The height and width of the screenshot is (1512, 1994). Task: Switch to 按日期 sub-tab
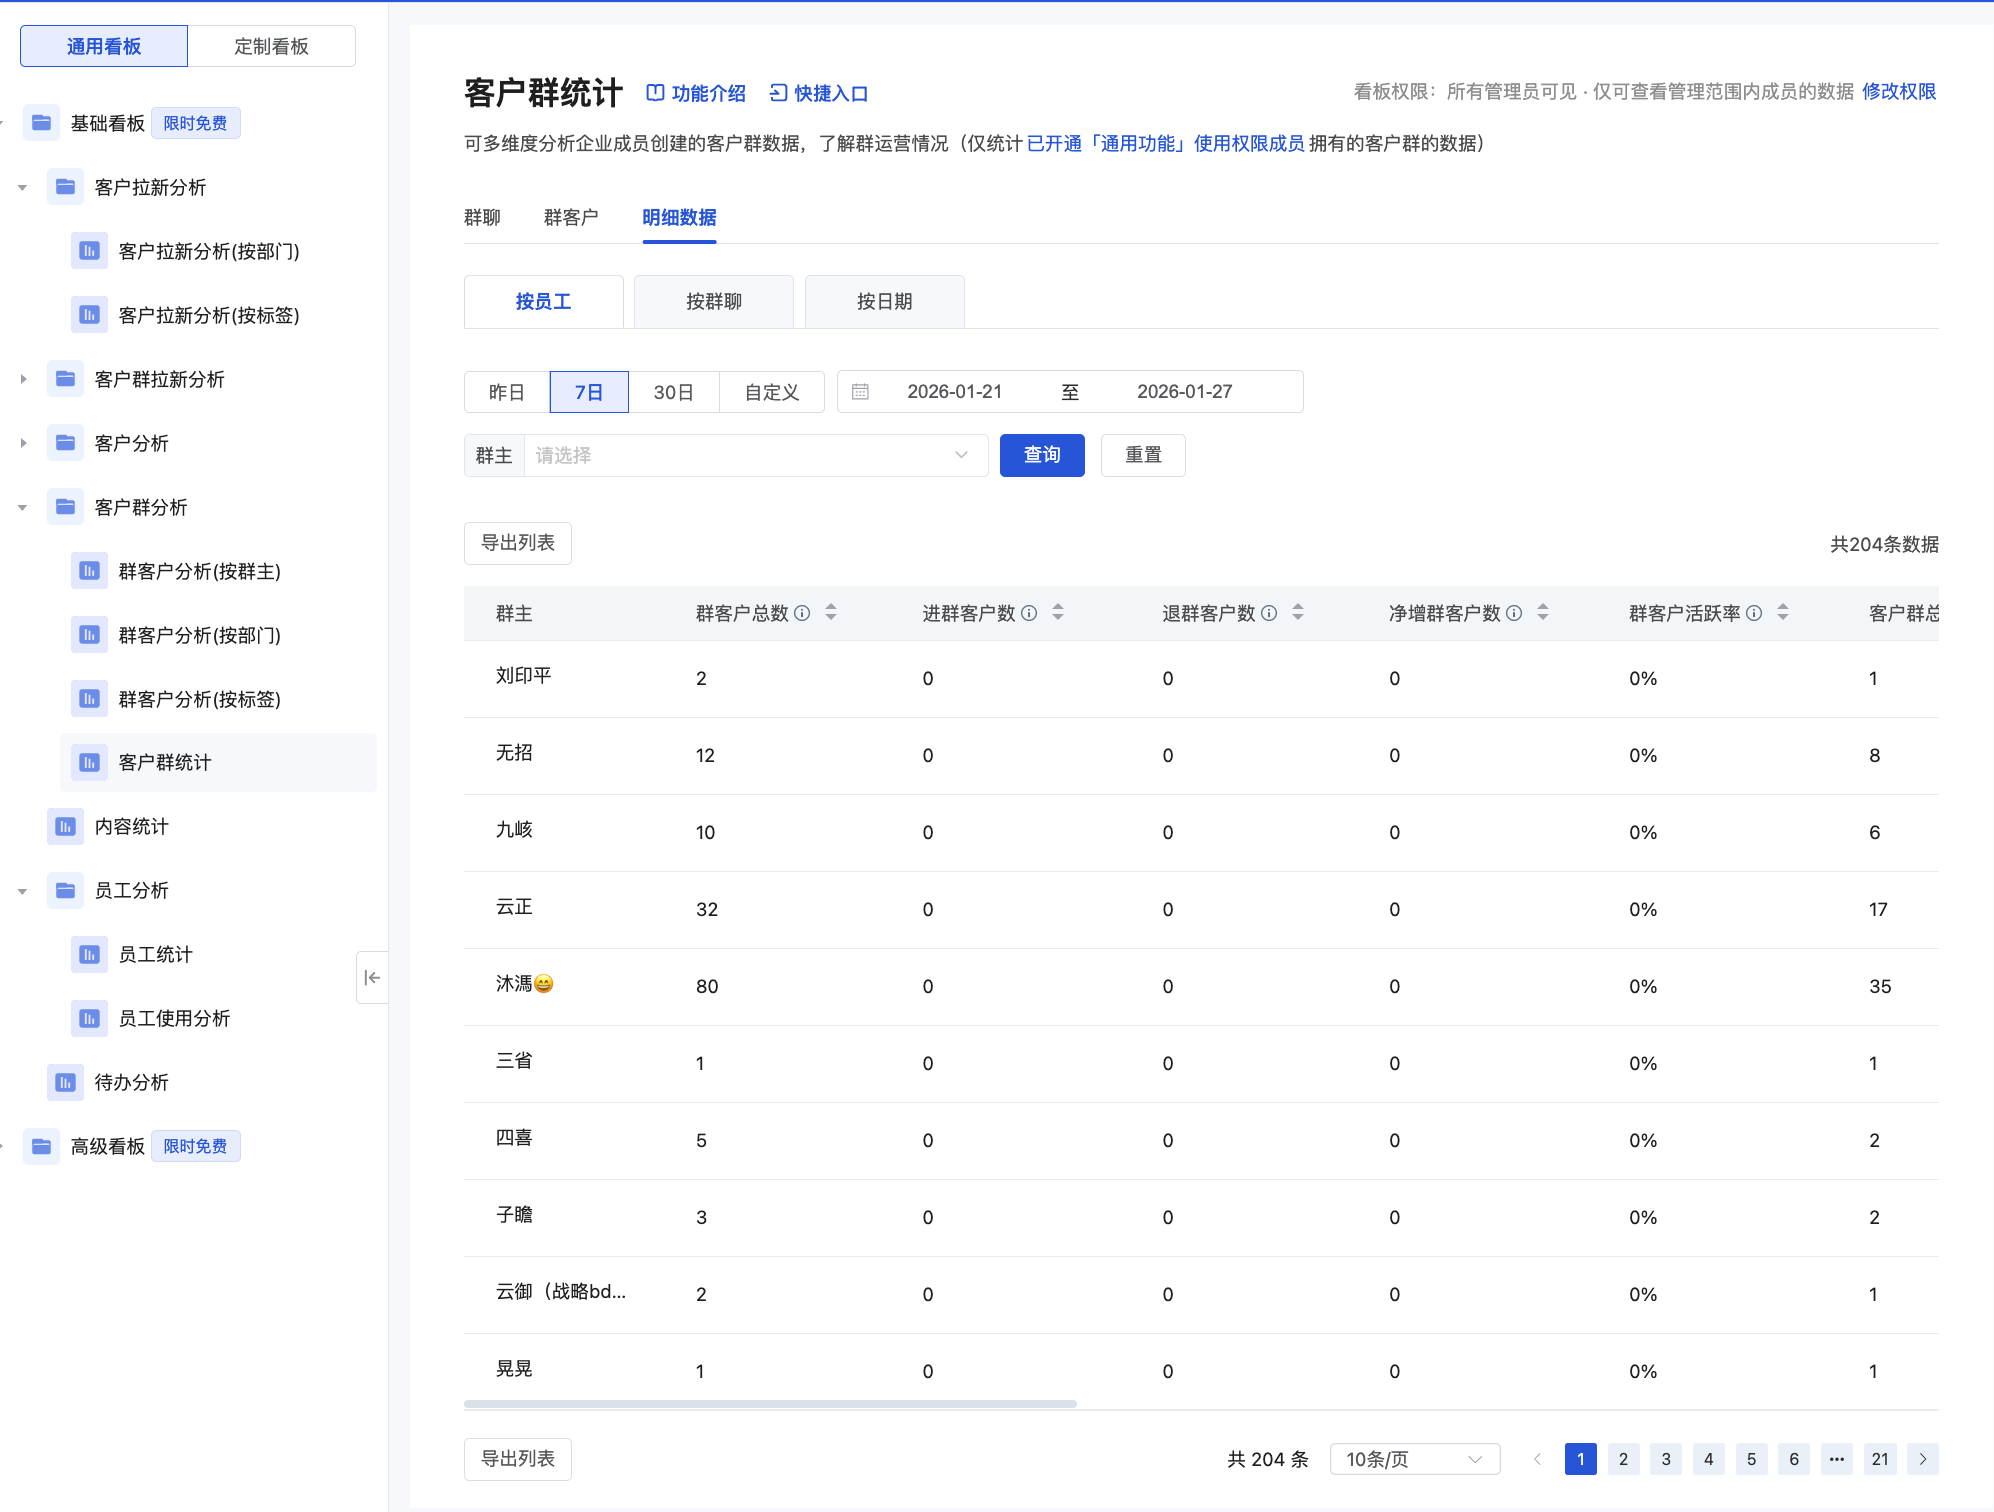(x=885, y=301)
